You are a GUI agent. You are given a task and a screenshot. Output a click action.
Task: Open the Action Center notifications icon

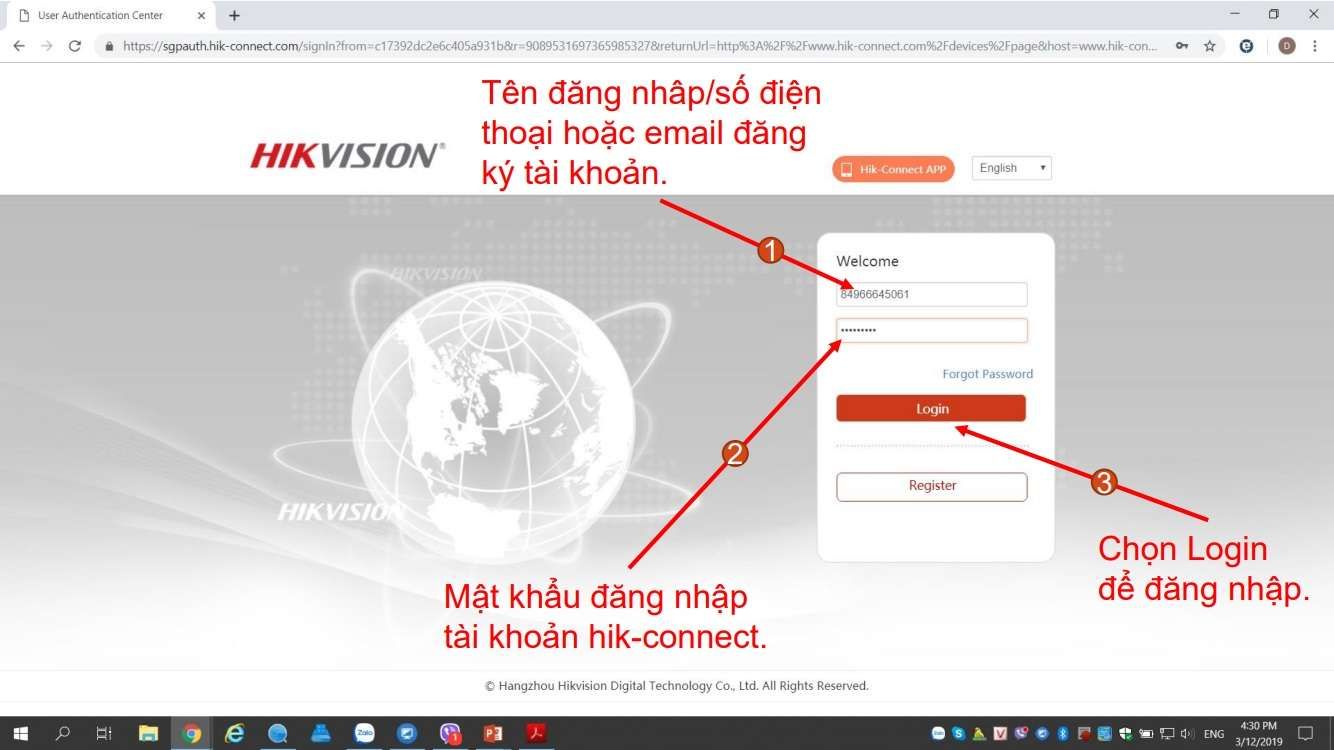click(1305, 733)
